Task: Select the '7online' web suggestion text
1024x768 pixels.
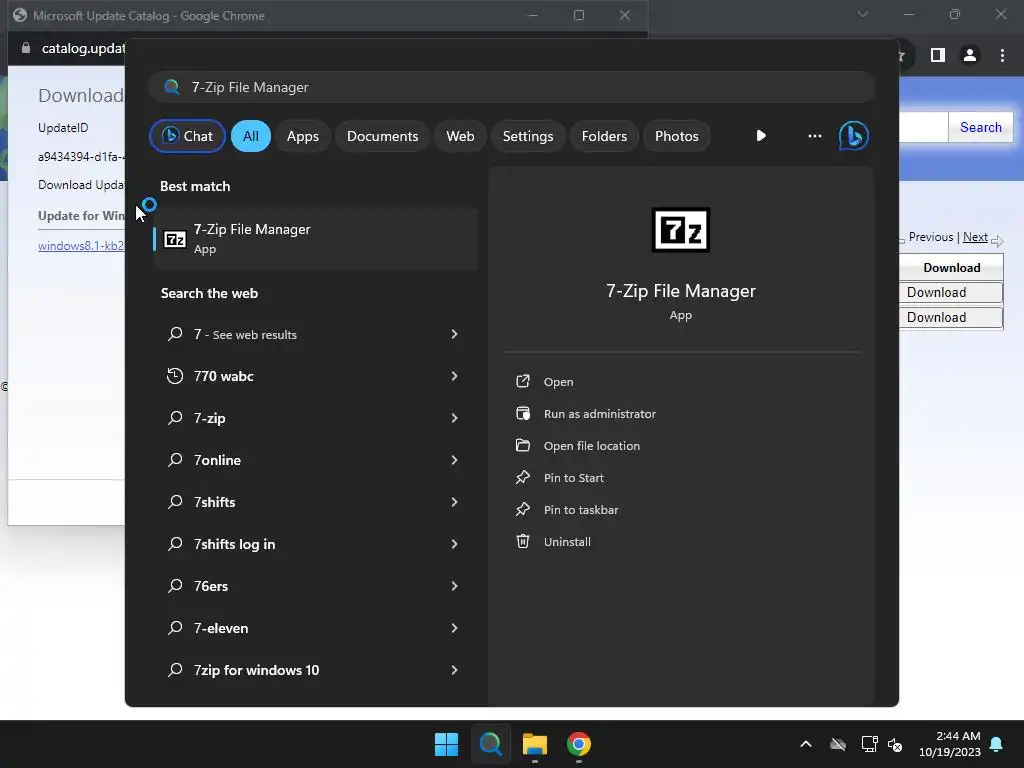Action: click(x=217, y=460)
